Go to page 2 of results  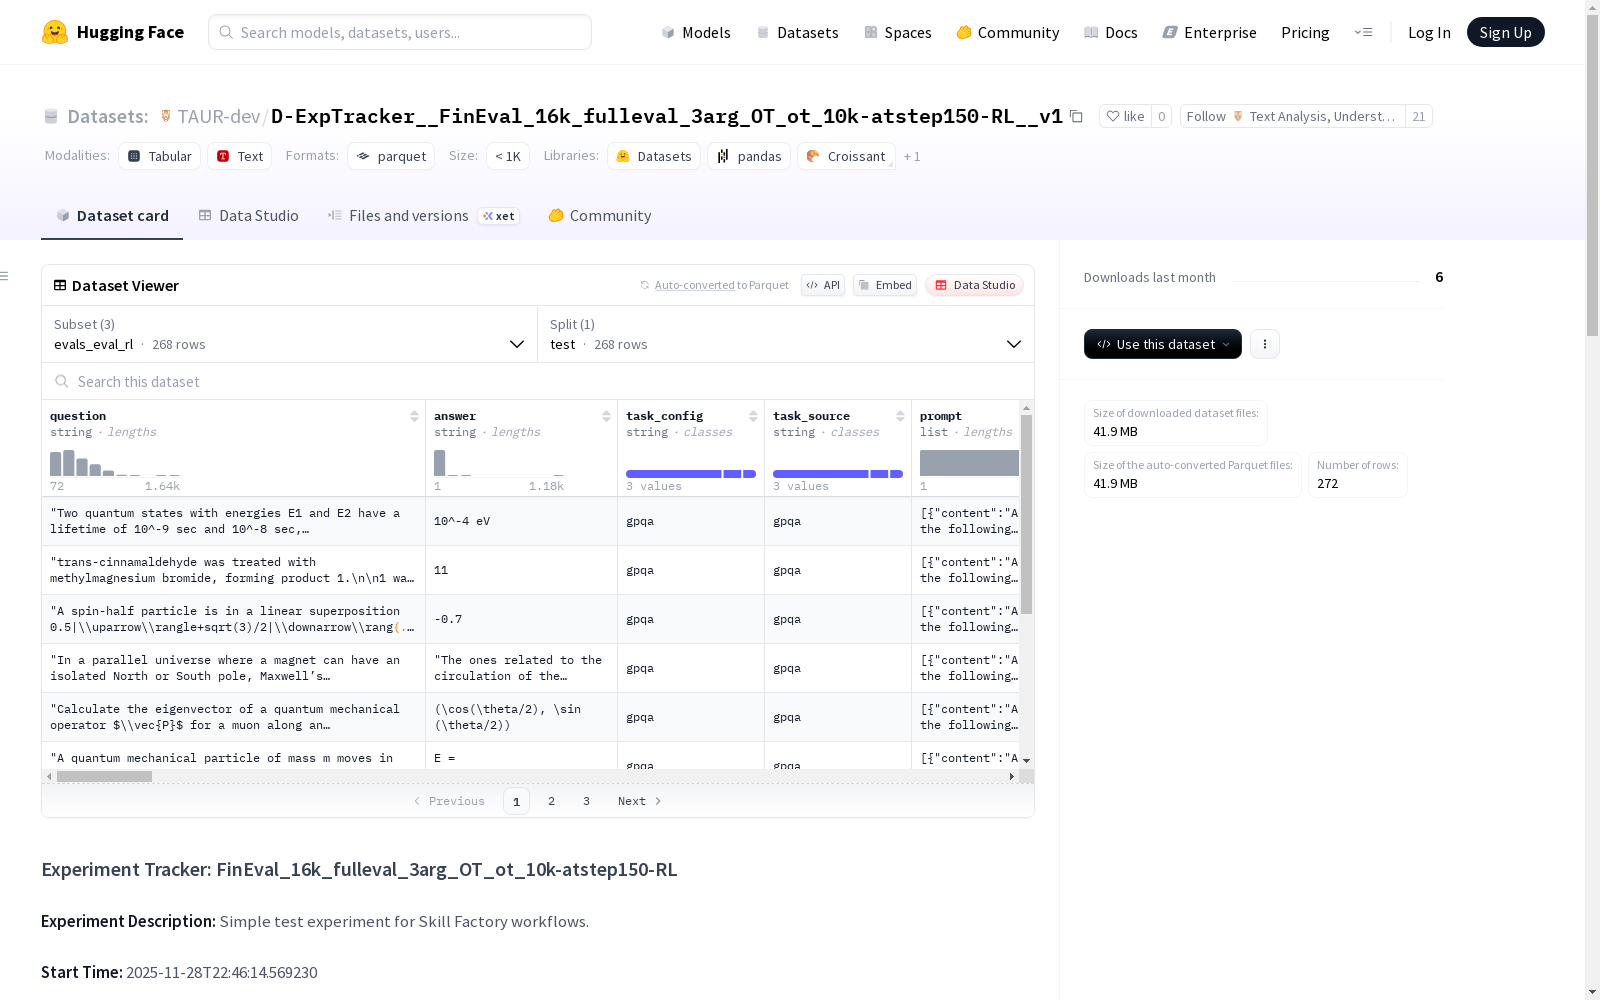(551, 801)
